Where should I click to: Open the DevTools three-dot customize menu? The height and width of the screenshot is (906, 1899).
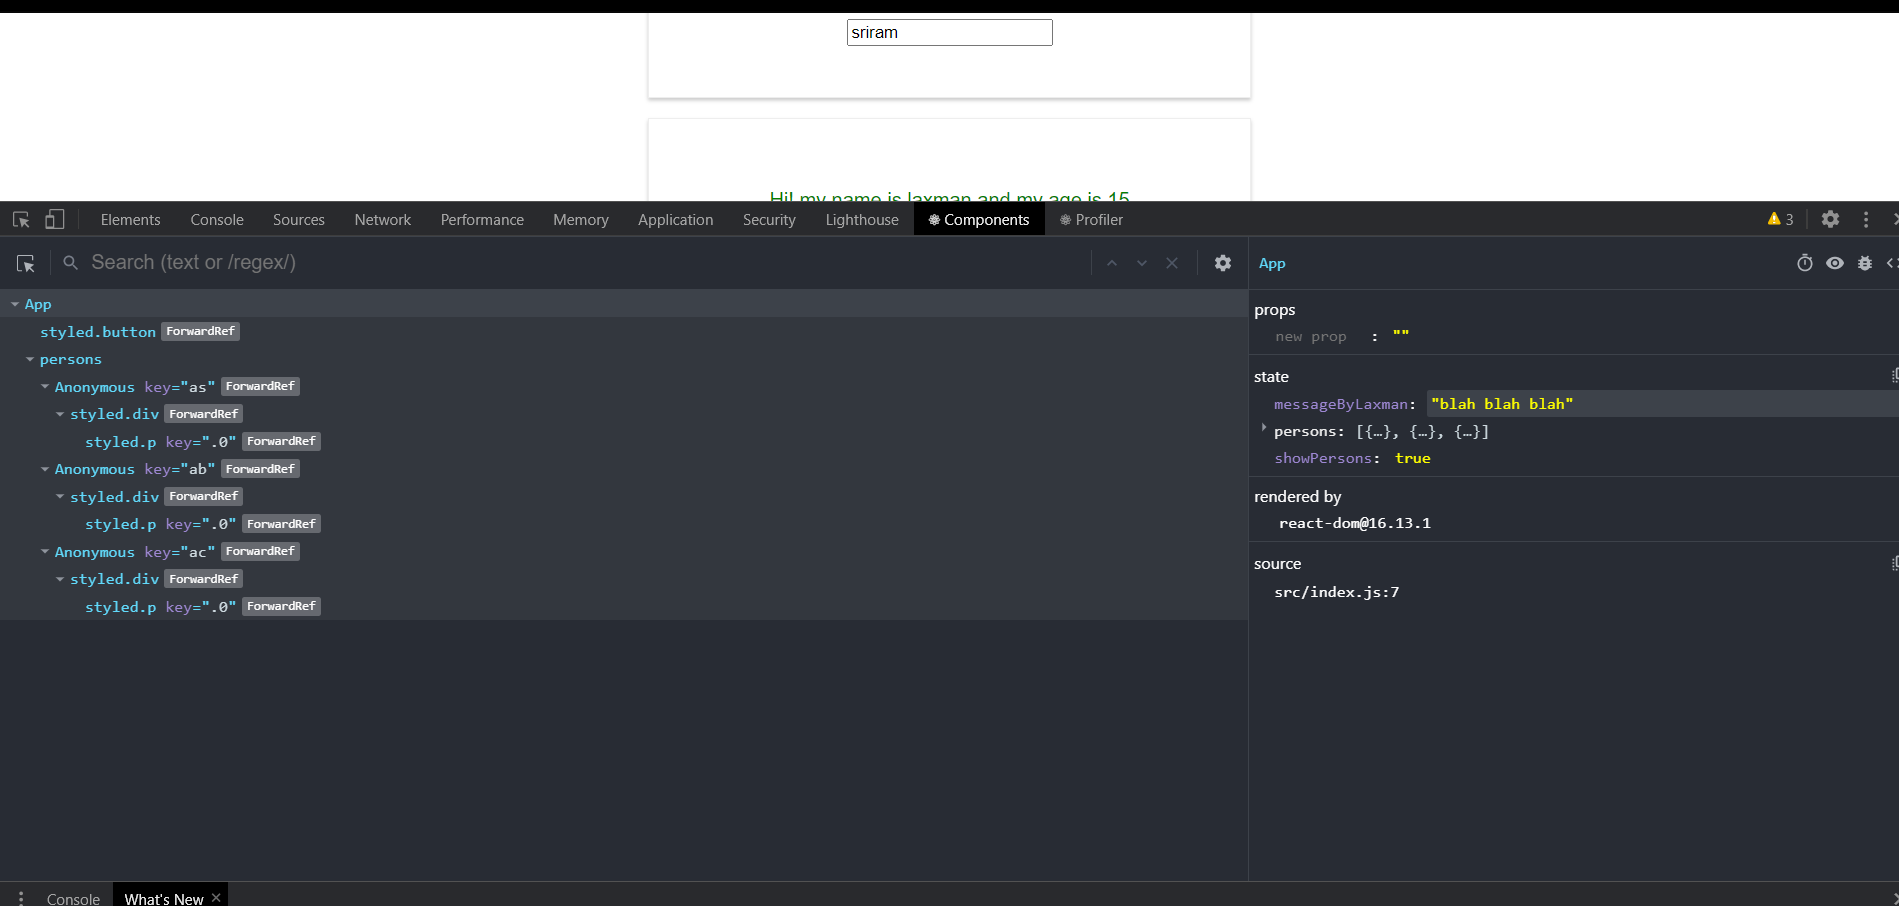[x=1866, y=219]
